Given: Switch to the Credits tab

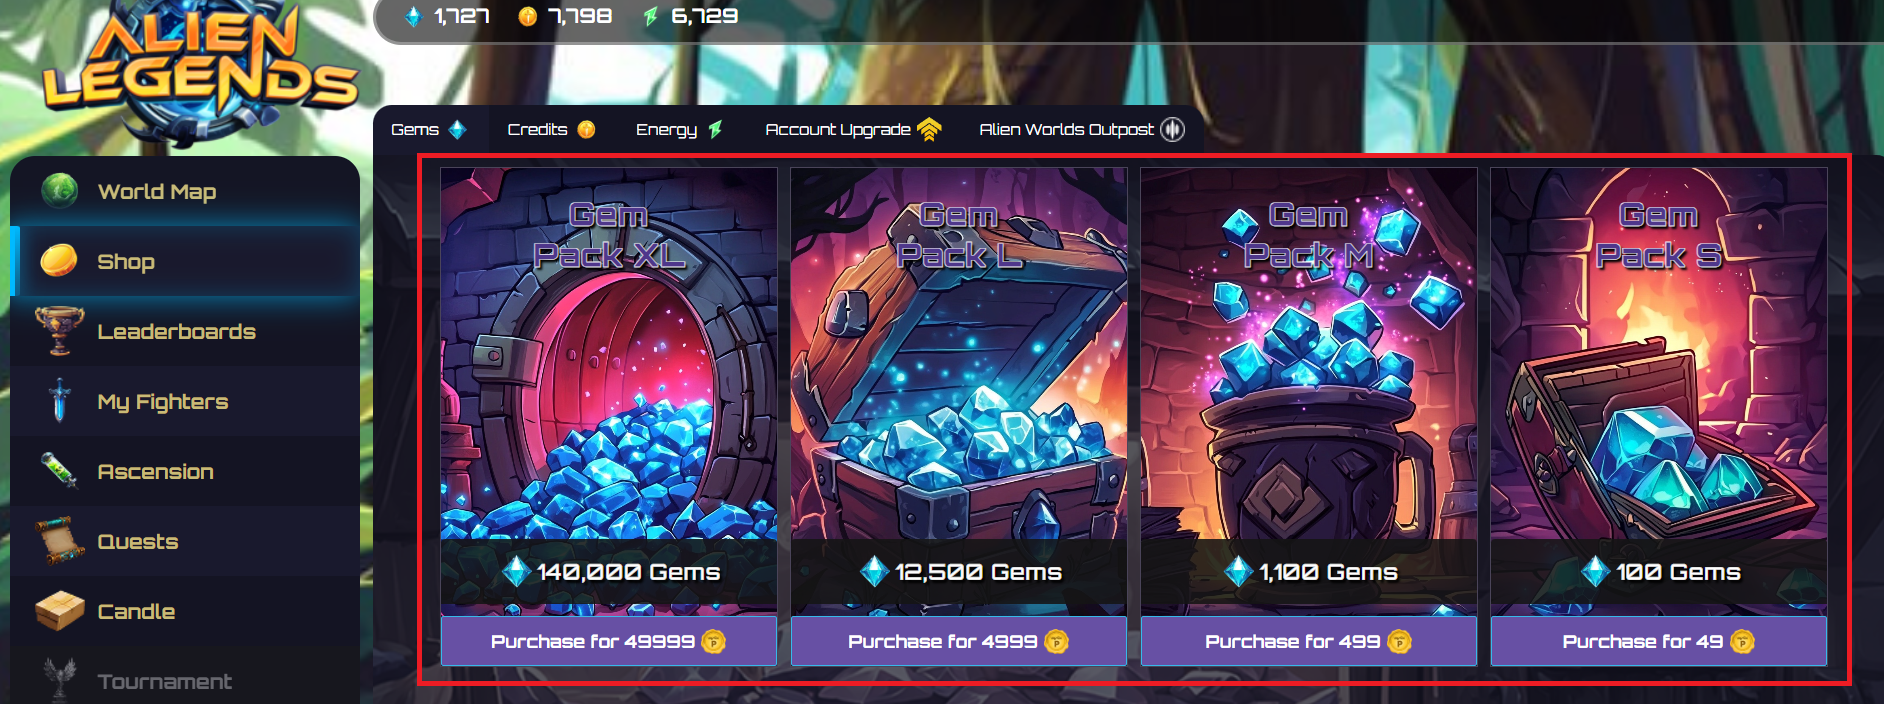Looking at the screenshot, I should click(x=551, y=129).
